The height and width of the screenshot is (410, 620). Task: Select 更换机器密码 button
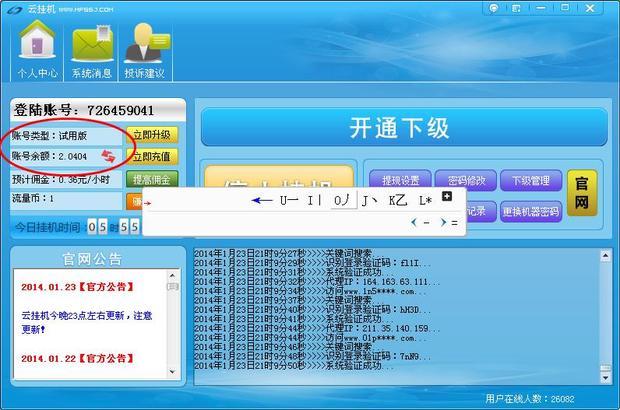531,211
